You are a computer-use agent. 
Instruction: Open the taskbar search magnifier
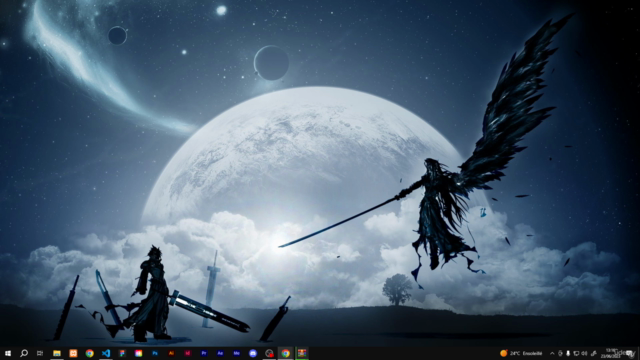[24, 353]
